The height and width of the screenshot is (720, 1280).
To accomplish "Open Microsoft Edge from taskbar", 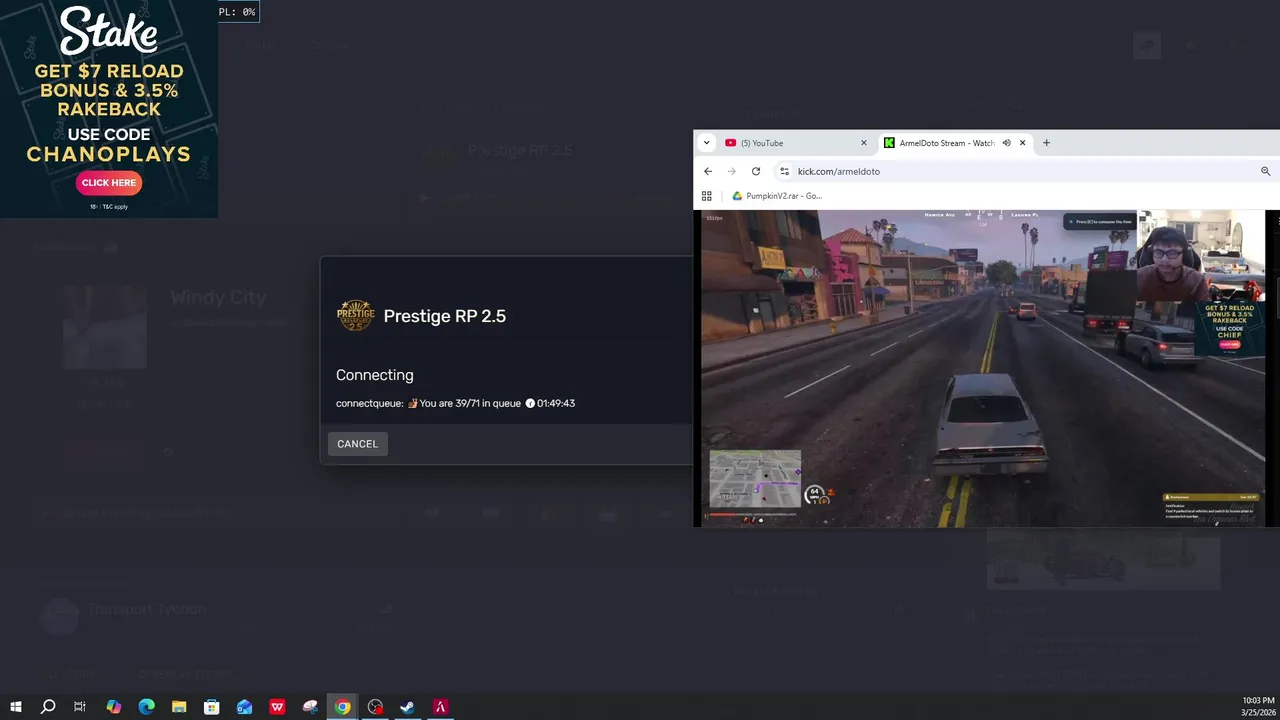I will 146,707.
